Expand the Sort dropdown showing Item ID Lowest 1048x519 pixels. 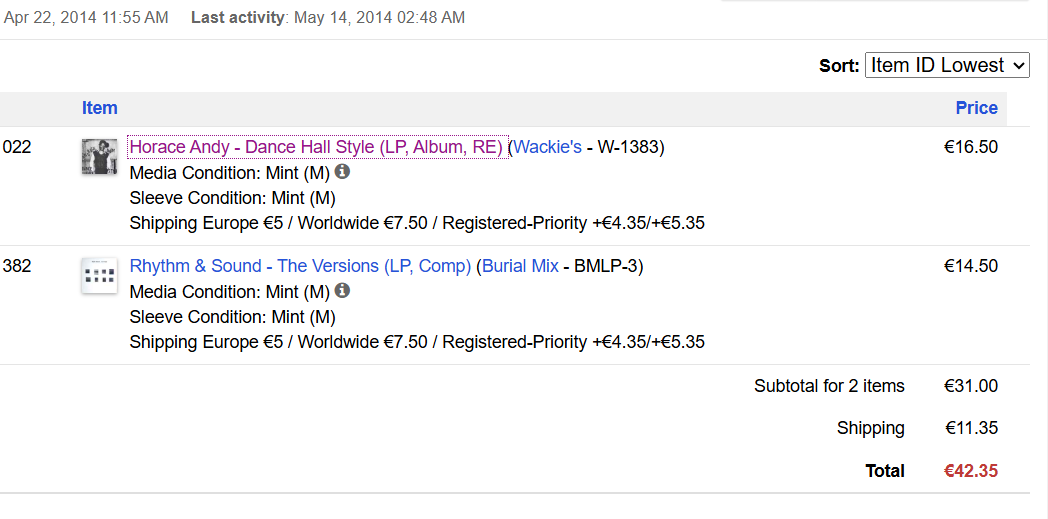tap(946, 65)
